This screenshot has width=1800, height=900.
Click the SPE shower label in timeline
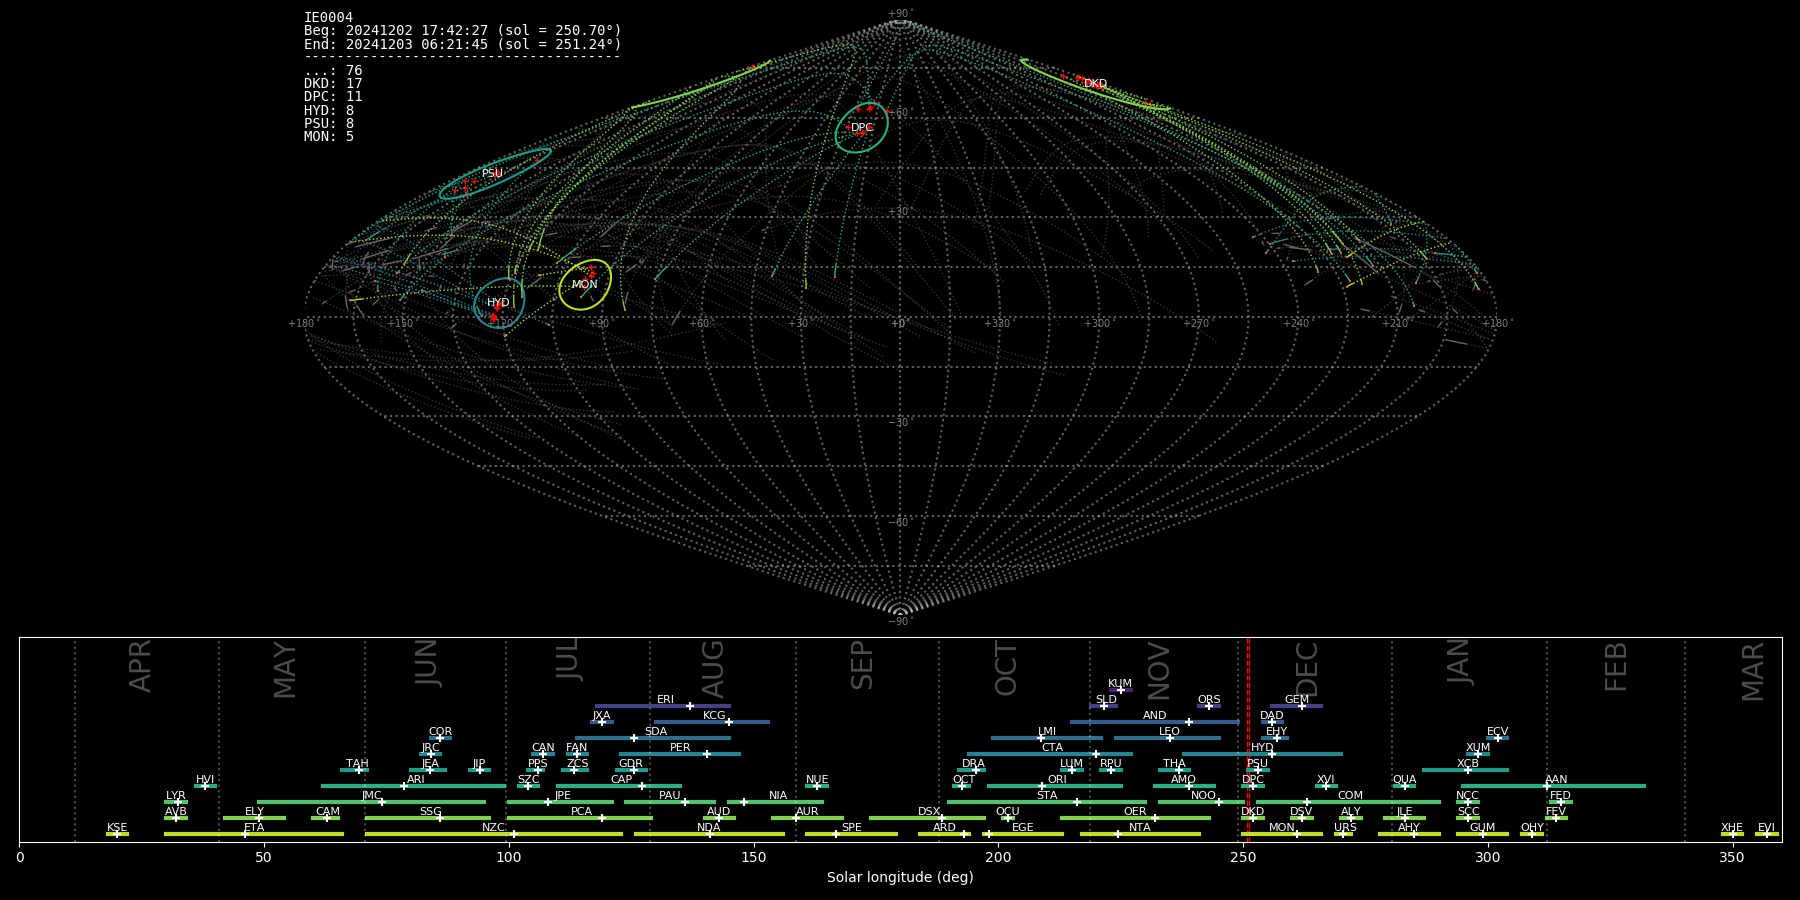(852, 828)
